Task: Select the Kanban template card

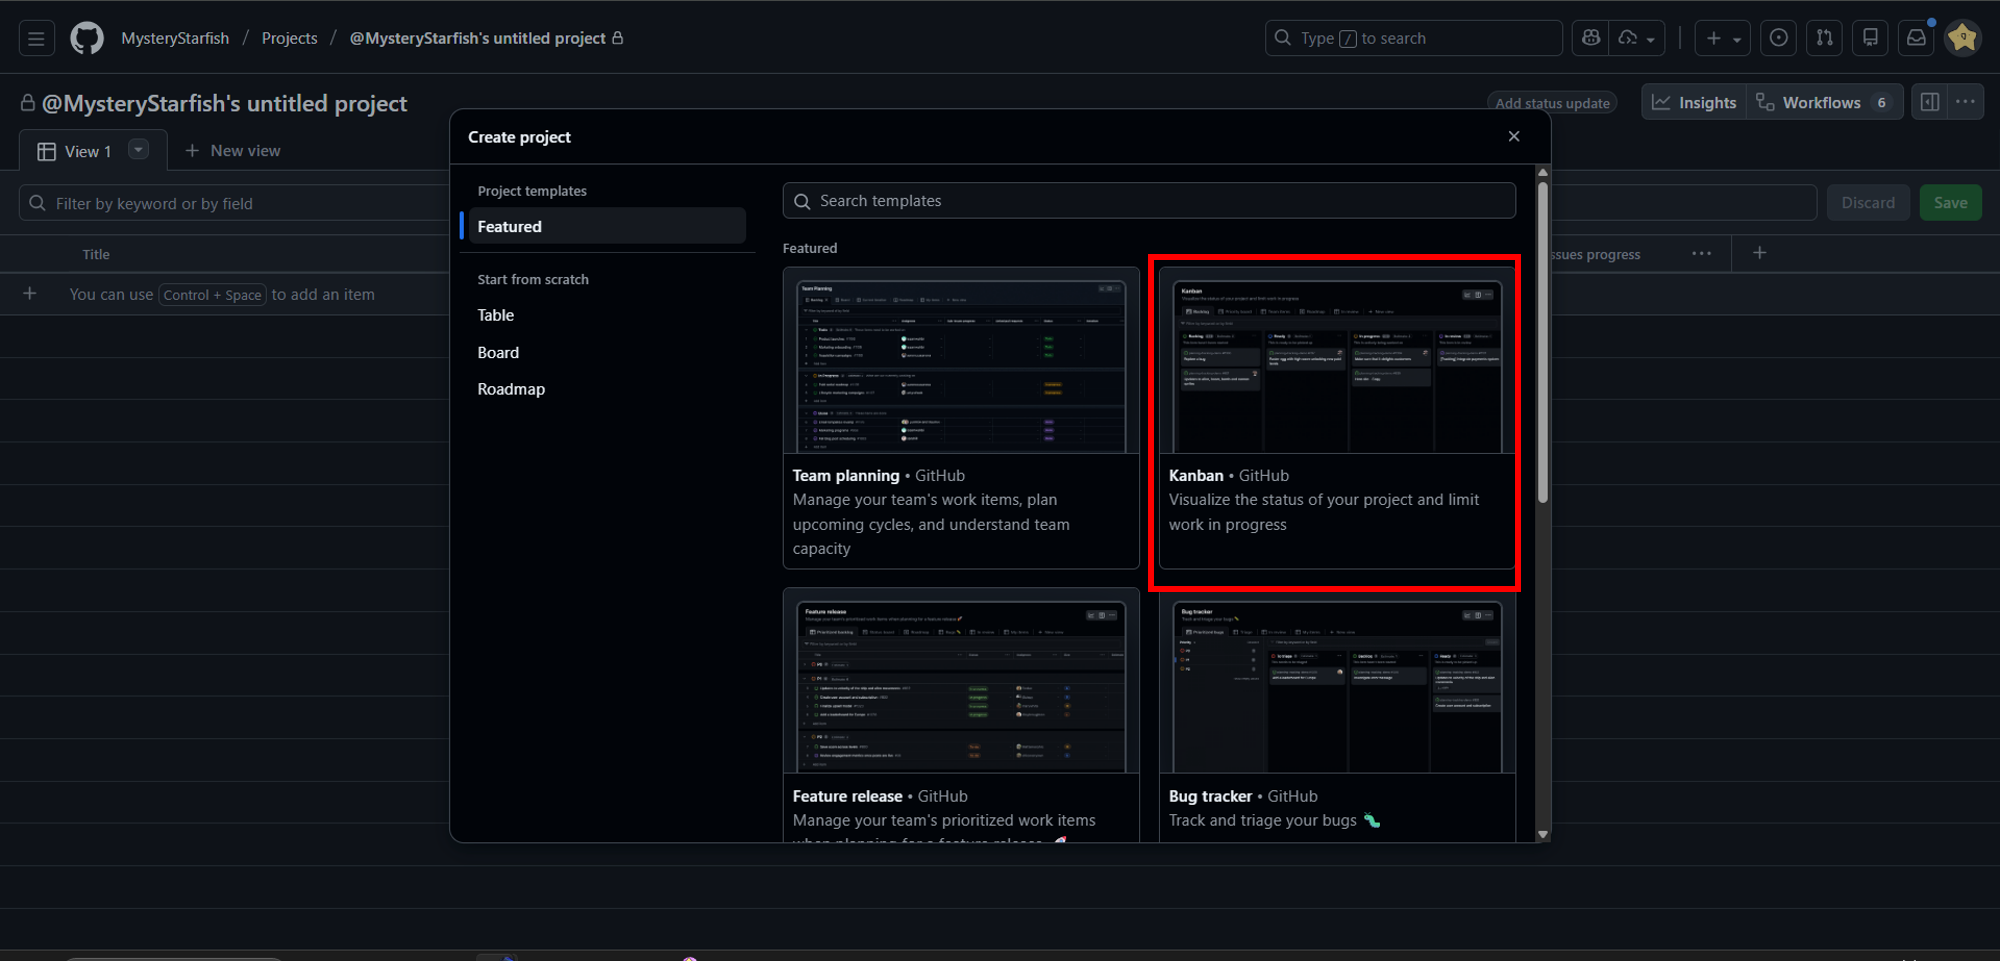Action: pos(1336,420)
